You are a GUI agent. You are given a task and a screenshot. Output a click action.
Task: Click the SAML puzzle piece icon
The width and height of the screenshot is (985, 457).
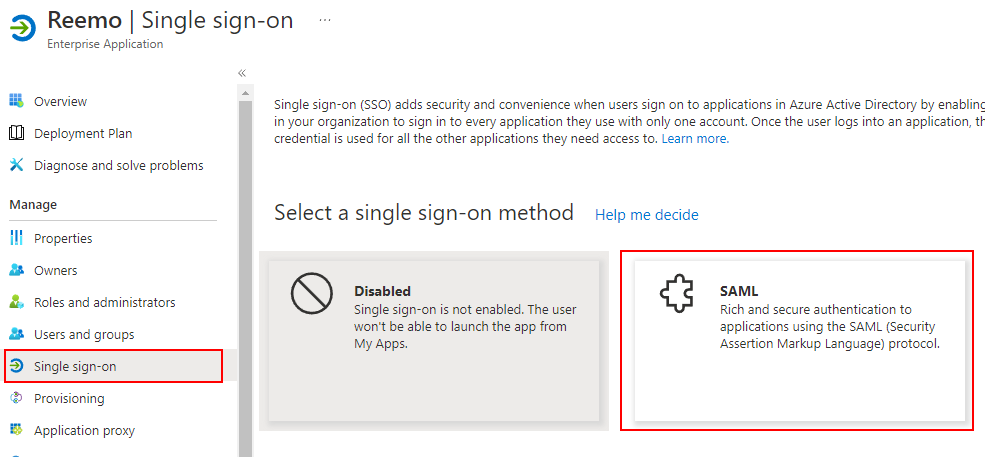pos(677,295)
